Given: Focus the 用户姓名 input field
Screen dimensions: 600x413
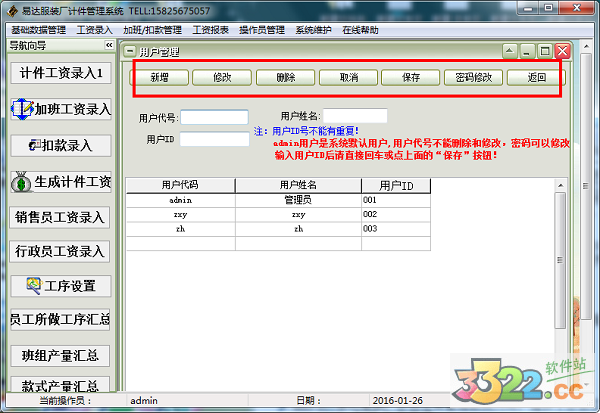Looking at the screenshot, I should click(x=355, y=116).
